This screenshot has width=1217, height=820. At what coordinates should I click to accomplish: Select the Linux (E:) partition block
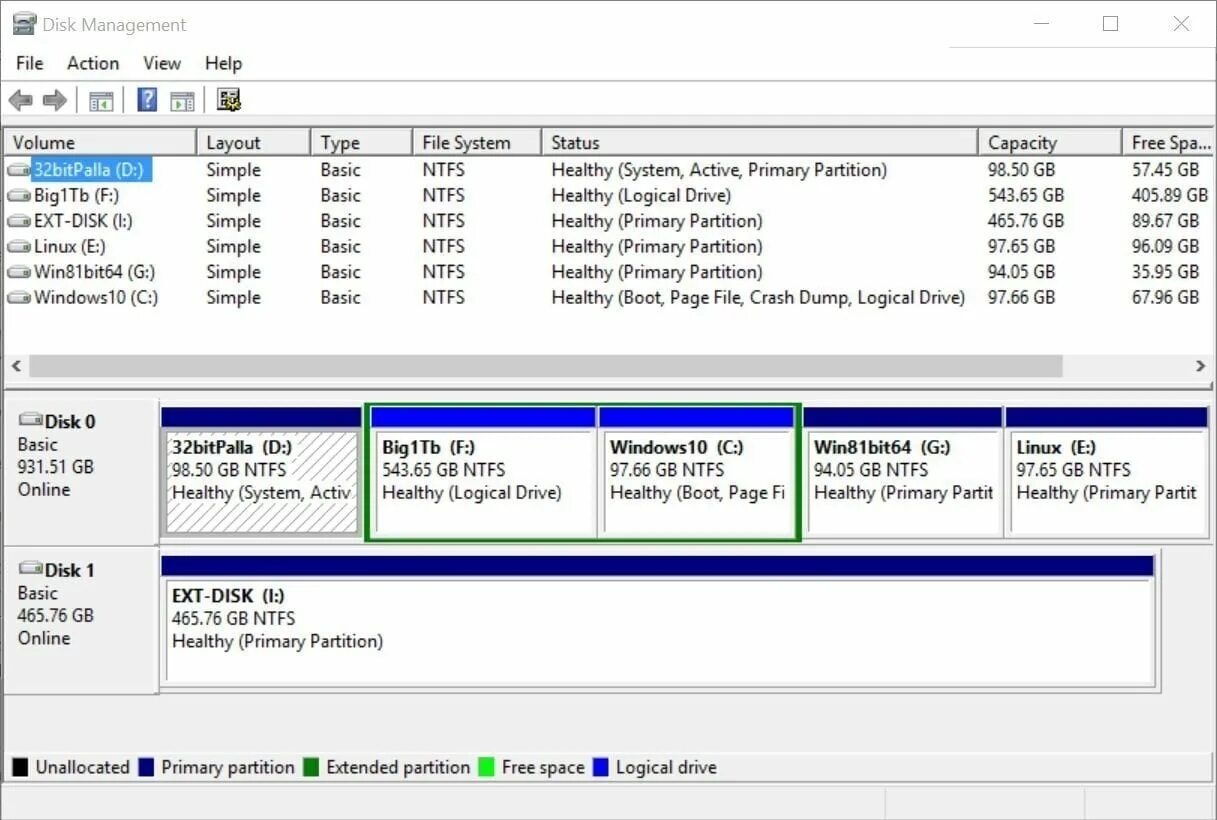(1107, 471)
